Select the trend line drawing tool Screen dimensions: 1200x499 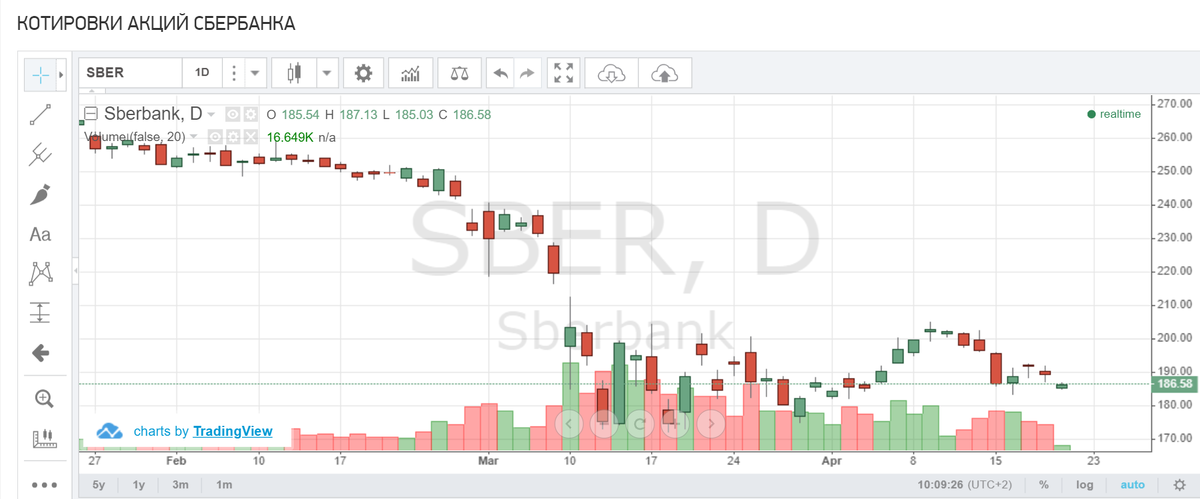pos(41,114)
